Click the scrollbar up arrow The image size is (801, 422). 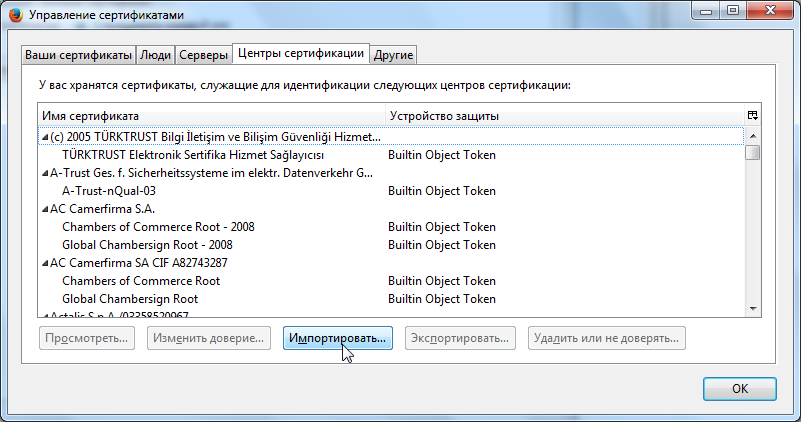click(753, 136)
